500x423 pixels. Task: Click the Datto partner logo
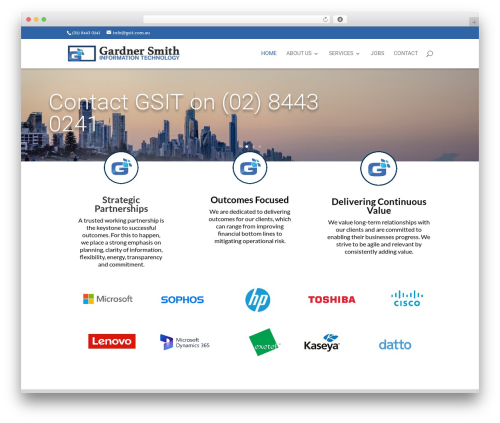tap(395, 344)
